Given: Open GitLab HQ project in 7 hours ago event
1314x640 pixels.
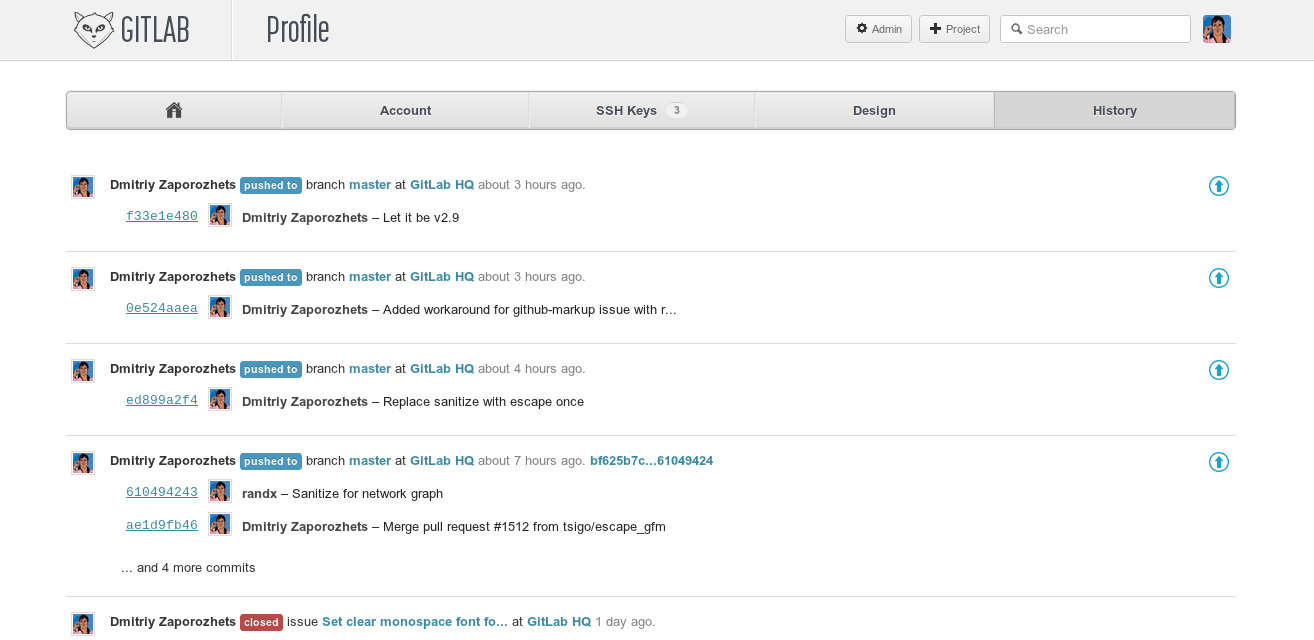Looking at the screenshot, I should (x=442, y=461).
